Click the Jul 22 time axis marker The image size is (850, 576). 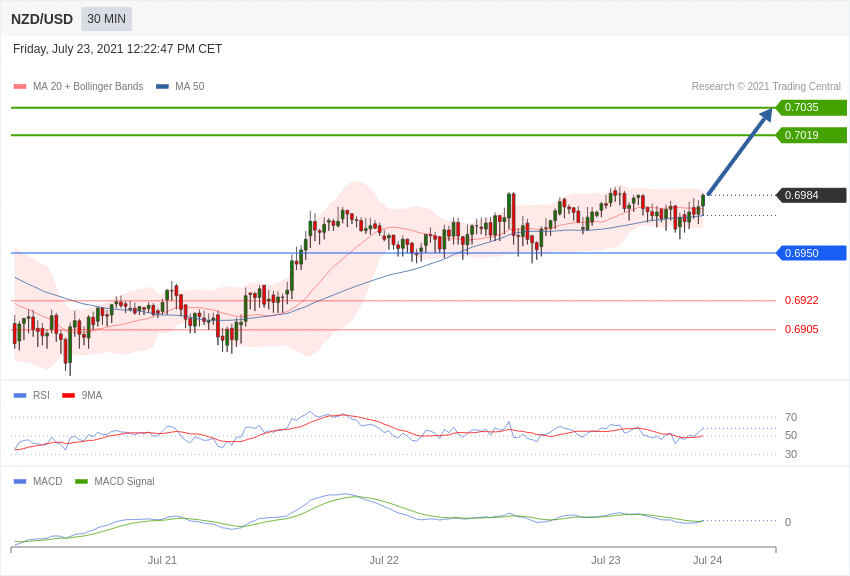384,560
